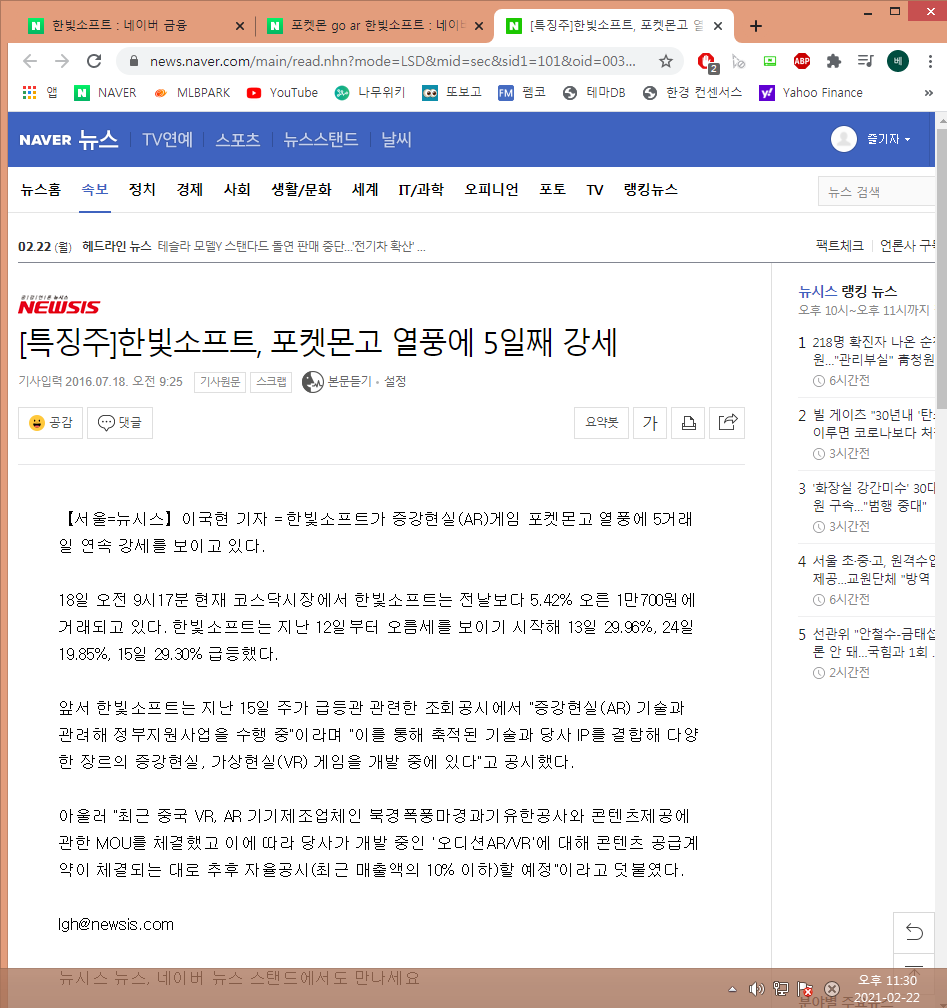The width and height of the screenshot is (947, 1008).
Task: Open 댓글 comments button
Action: [120, 422]
